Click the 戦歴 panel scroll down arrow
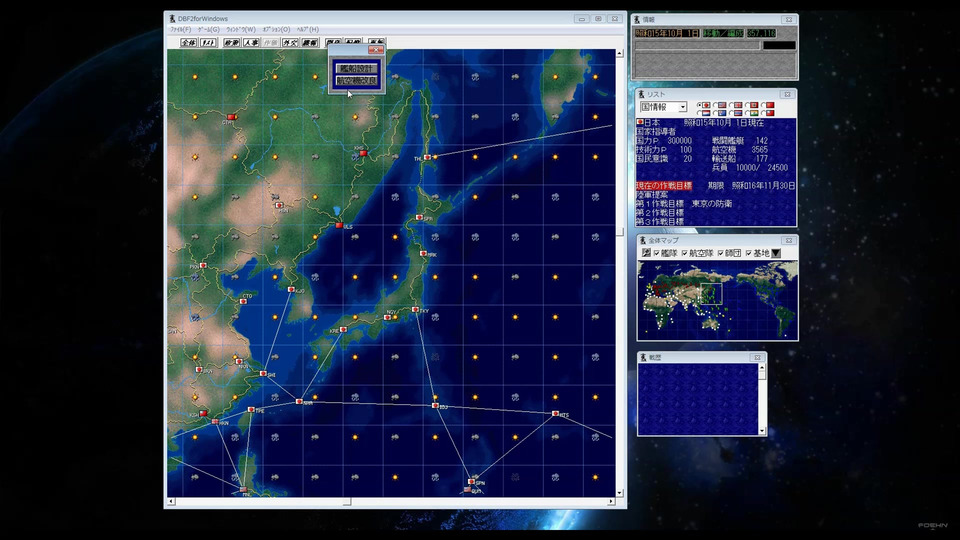Screen dimensions: 960x540 (x=762, y=431)
